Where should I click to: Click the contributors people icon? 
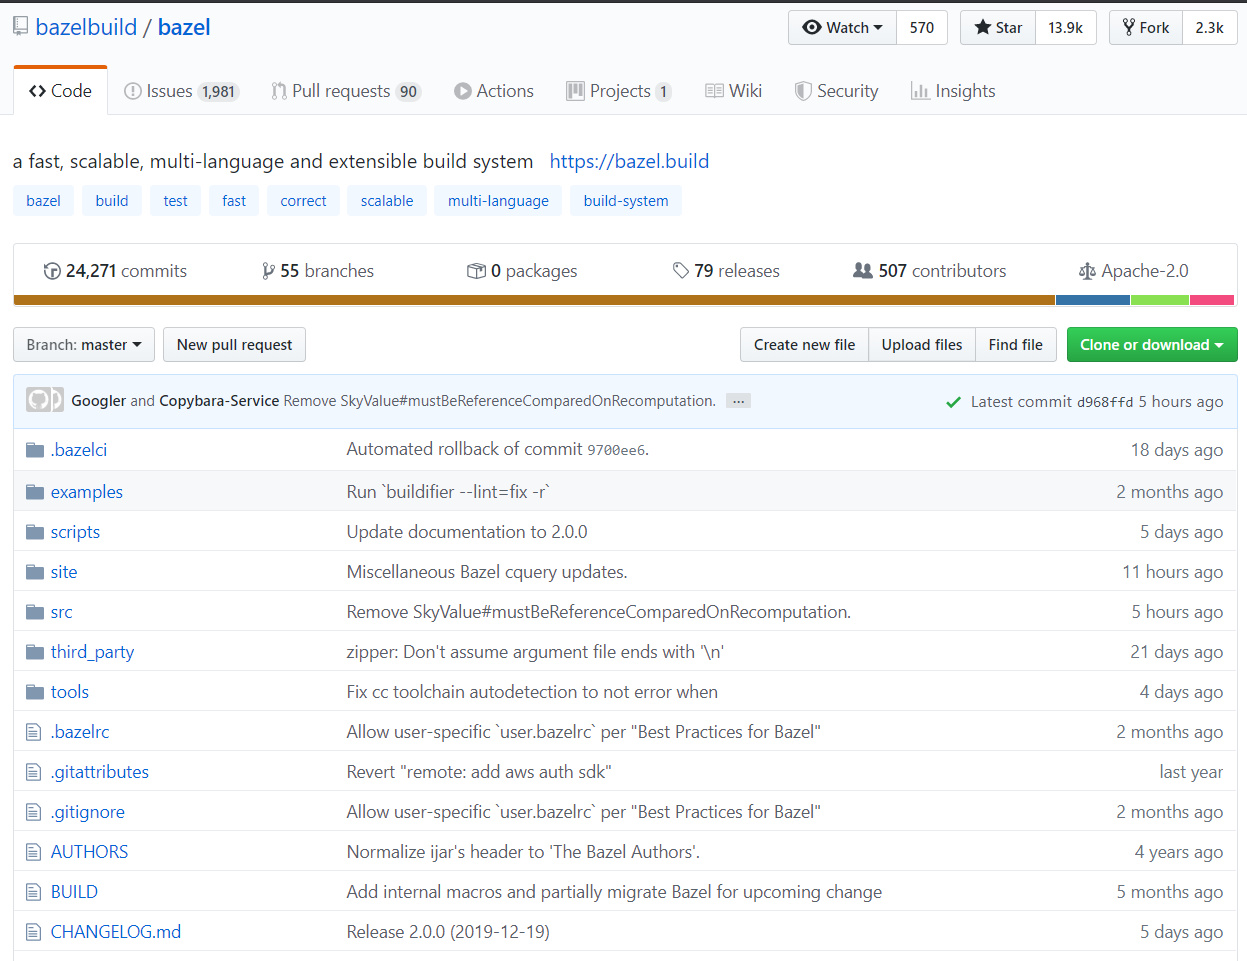pos(862,271)
